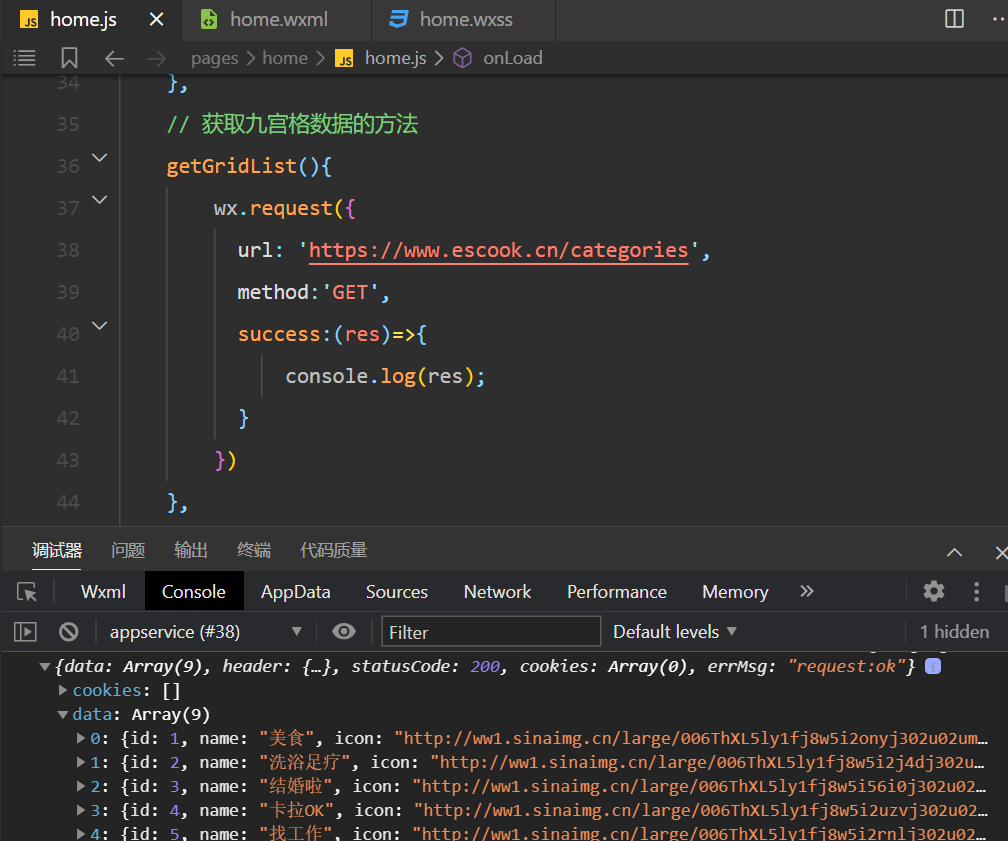Open the escook.cn categories URL link
1008x841 pixels.
coord(498,250)
